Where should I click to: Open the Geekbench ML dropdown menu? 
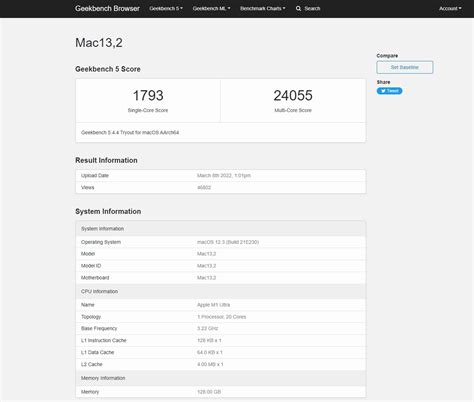coord(211,9)
